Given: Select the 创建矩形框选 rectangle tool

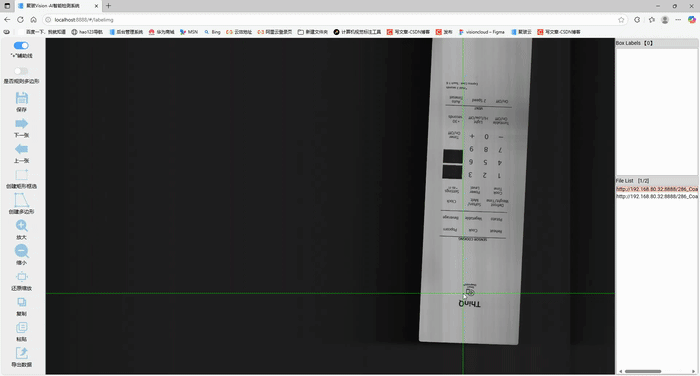Looking at the screenshot, I should click(21, 175).
